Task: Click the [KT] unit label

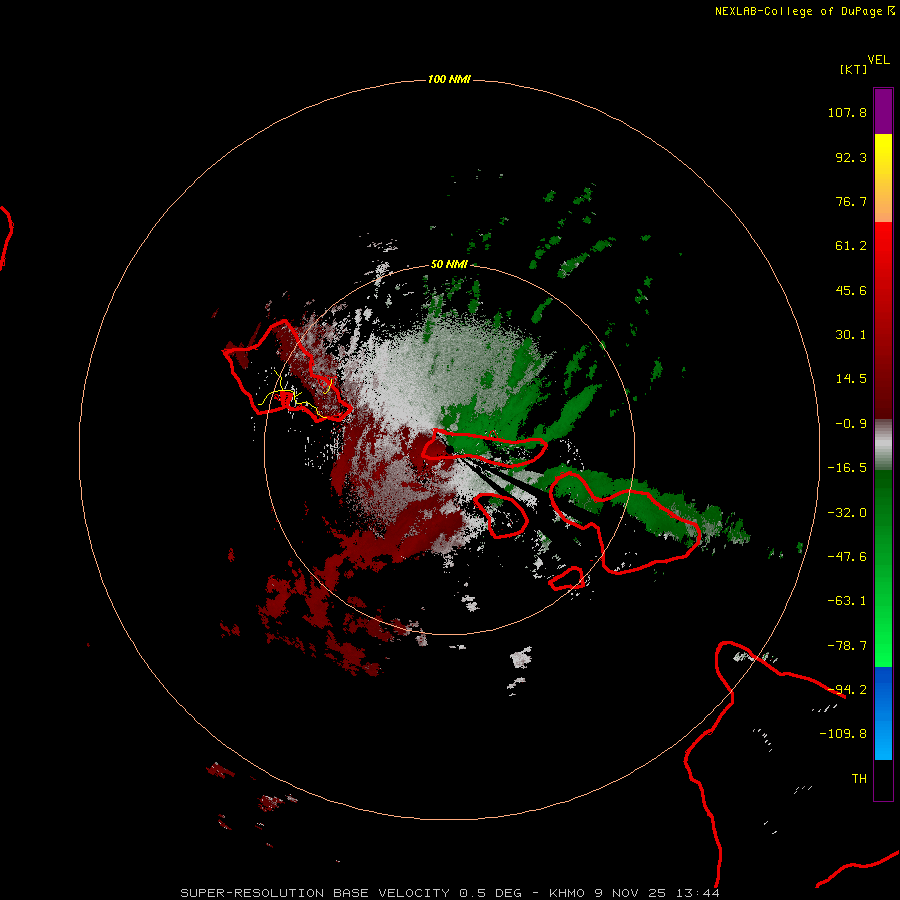Action: (x=853, y=69)
